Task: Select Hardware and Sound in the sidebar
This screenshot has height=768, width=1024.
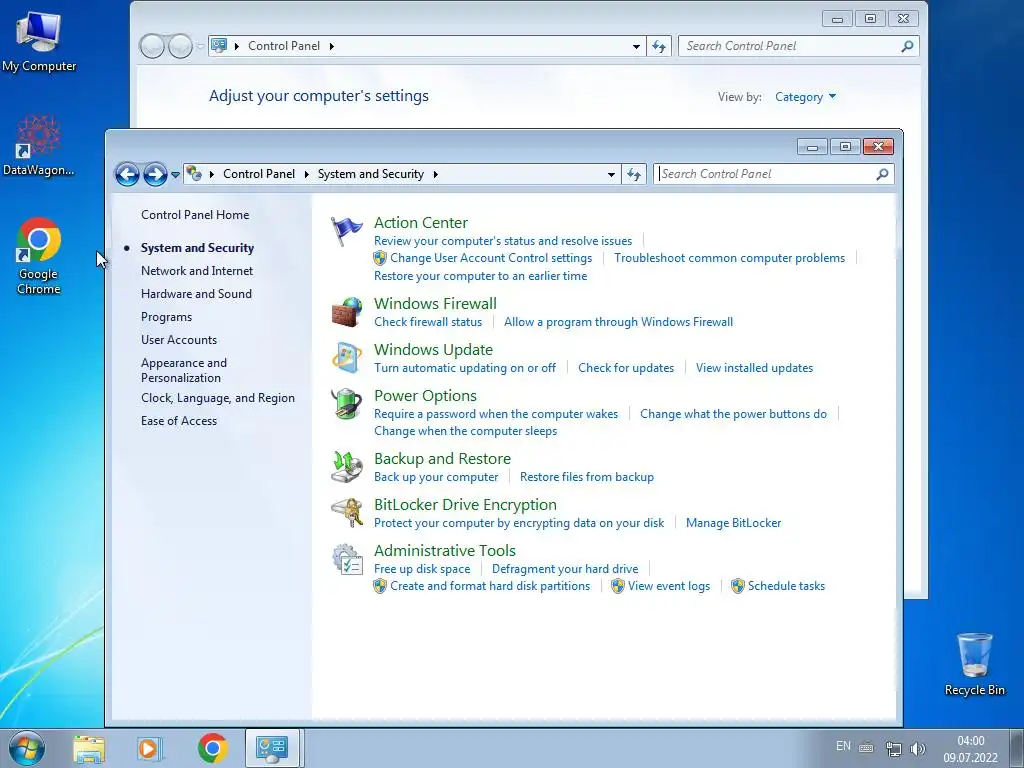Action: (x=196, y=294)
